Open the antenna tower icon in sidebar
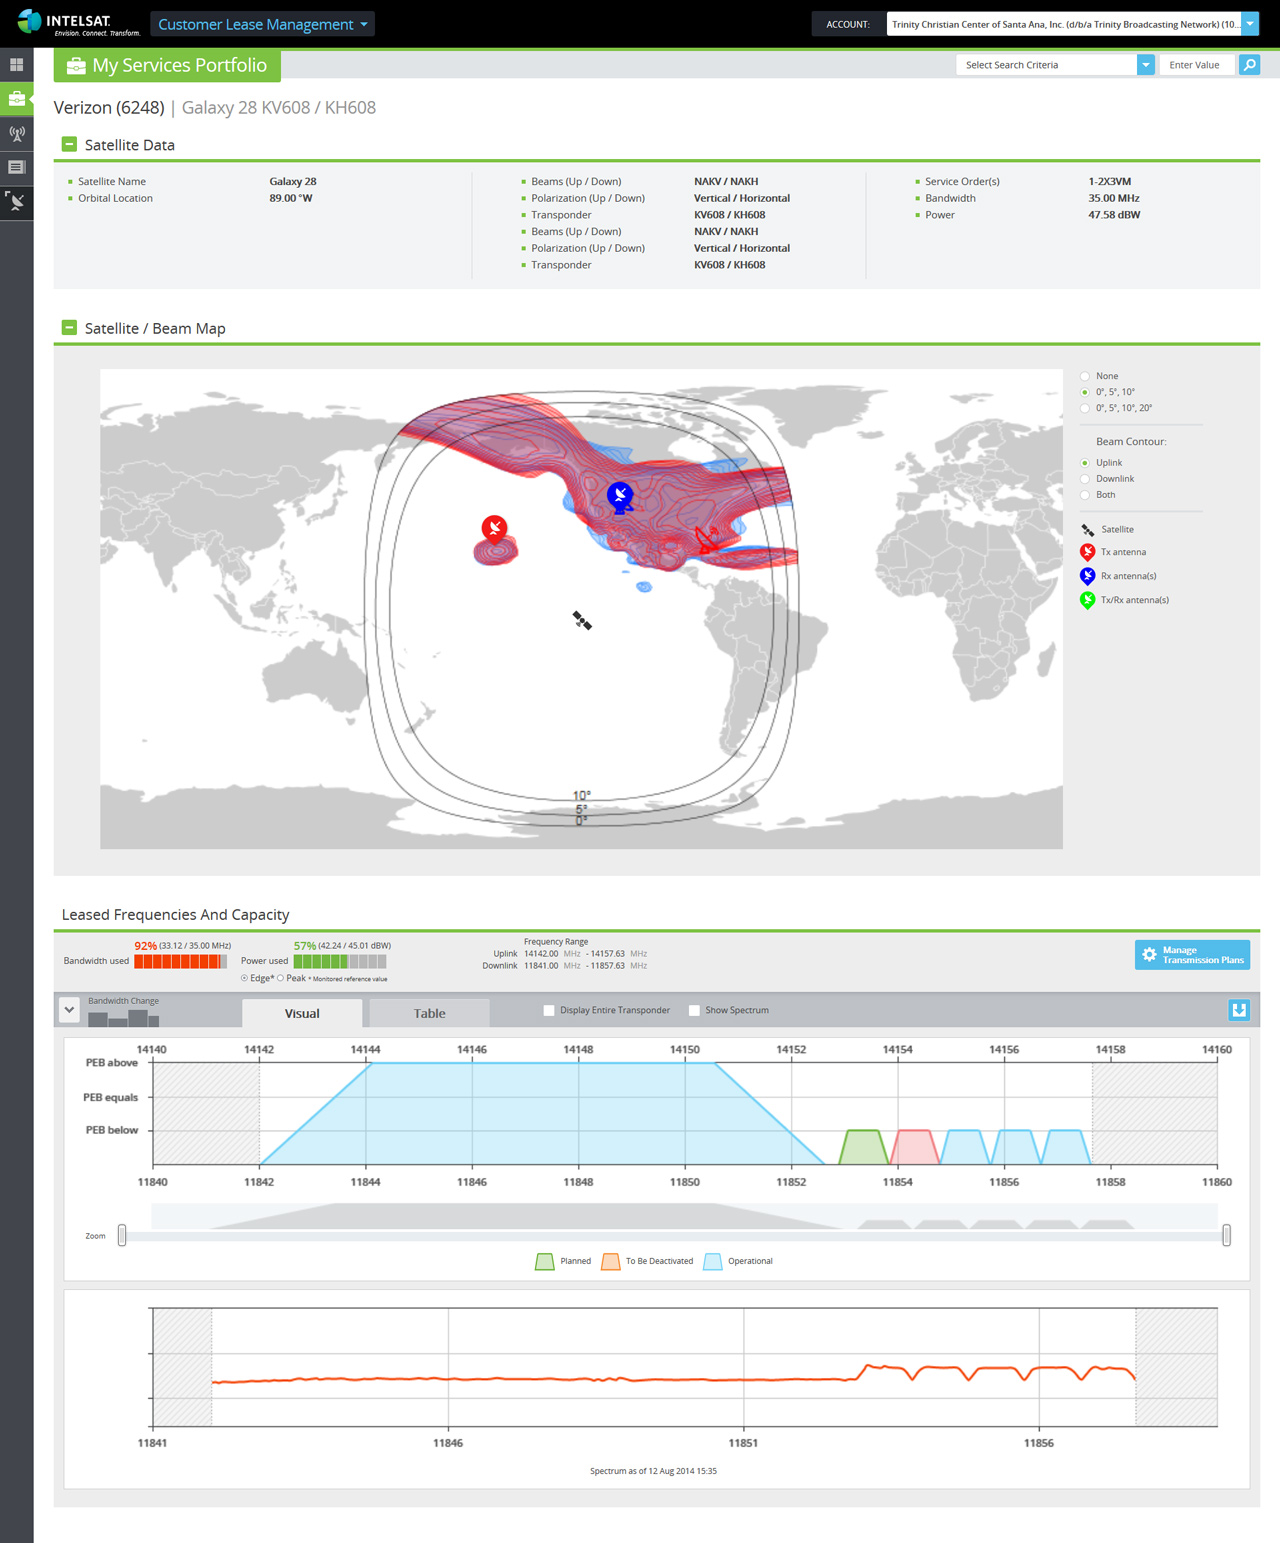 tap(16, 133)
